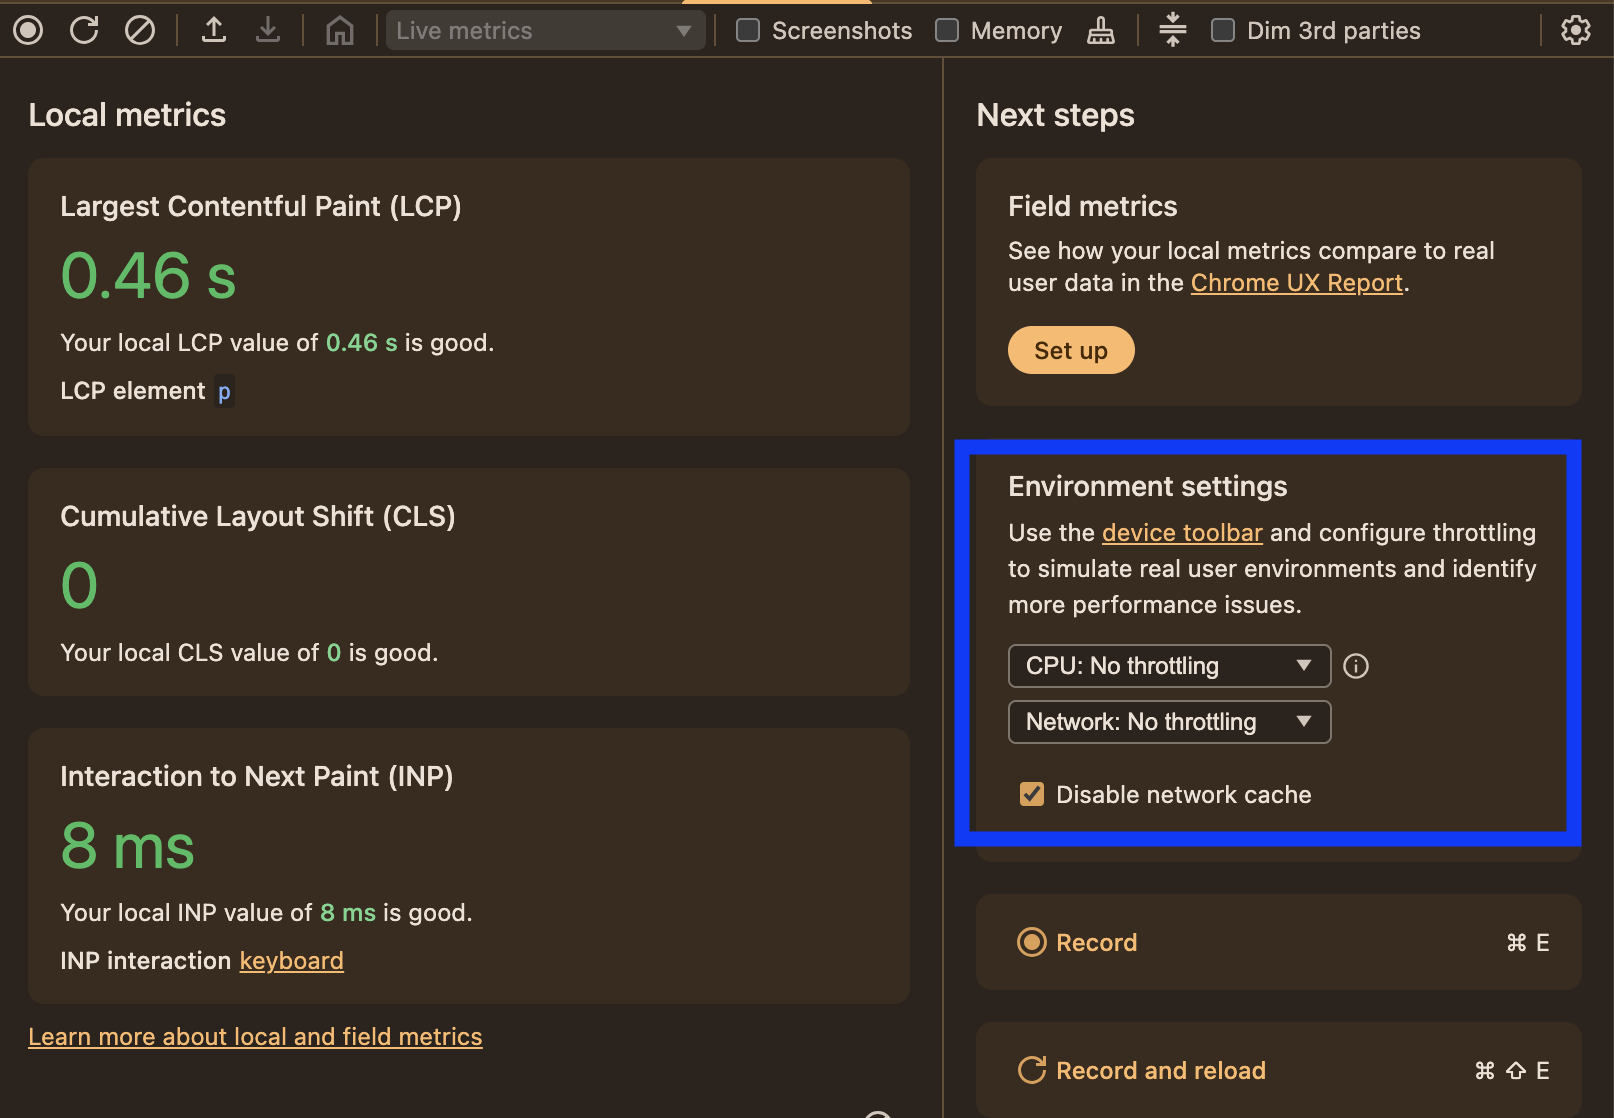The width and height of the screenshot is (1614, 1118).
Task: Open the Chrome UX Report link
Action: tap(1296, 282)
